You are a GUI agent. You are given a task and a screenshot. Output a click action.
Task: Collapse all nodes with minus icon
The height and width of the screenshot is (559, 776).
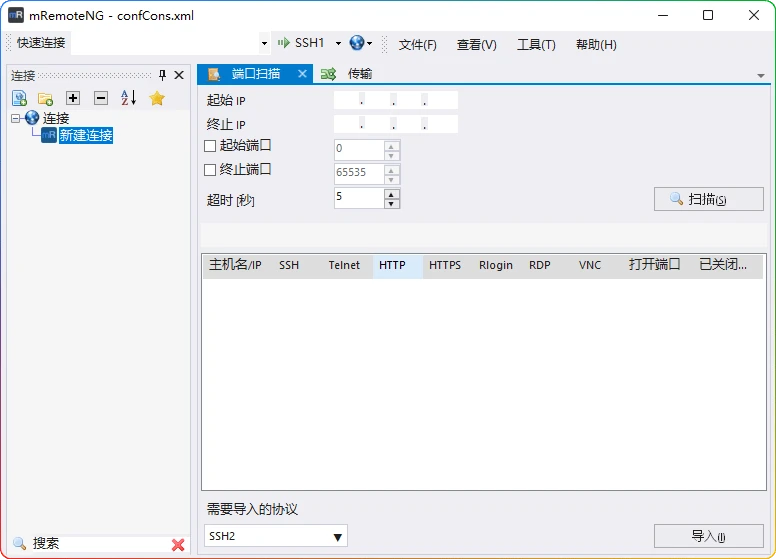click(101, 98)
